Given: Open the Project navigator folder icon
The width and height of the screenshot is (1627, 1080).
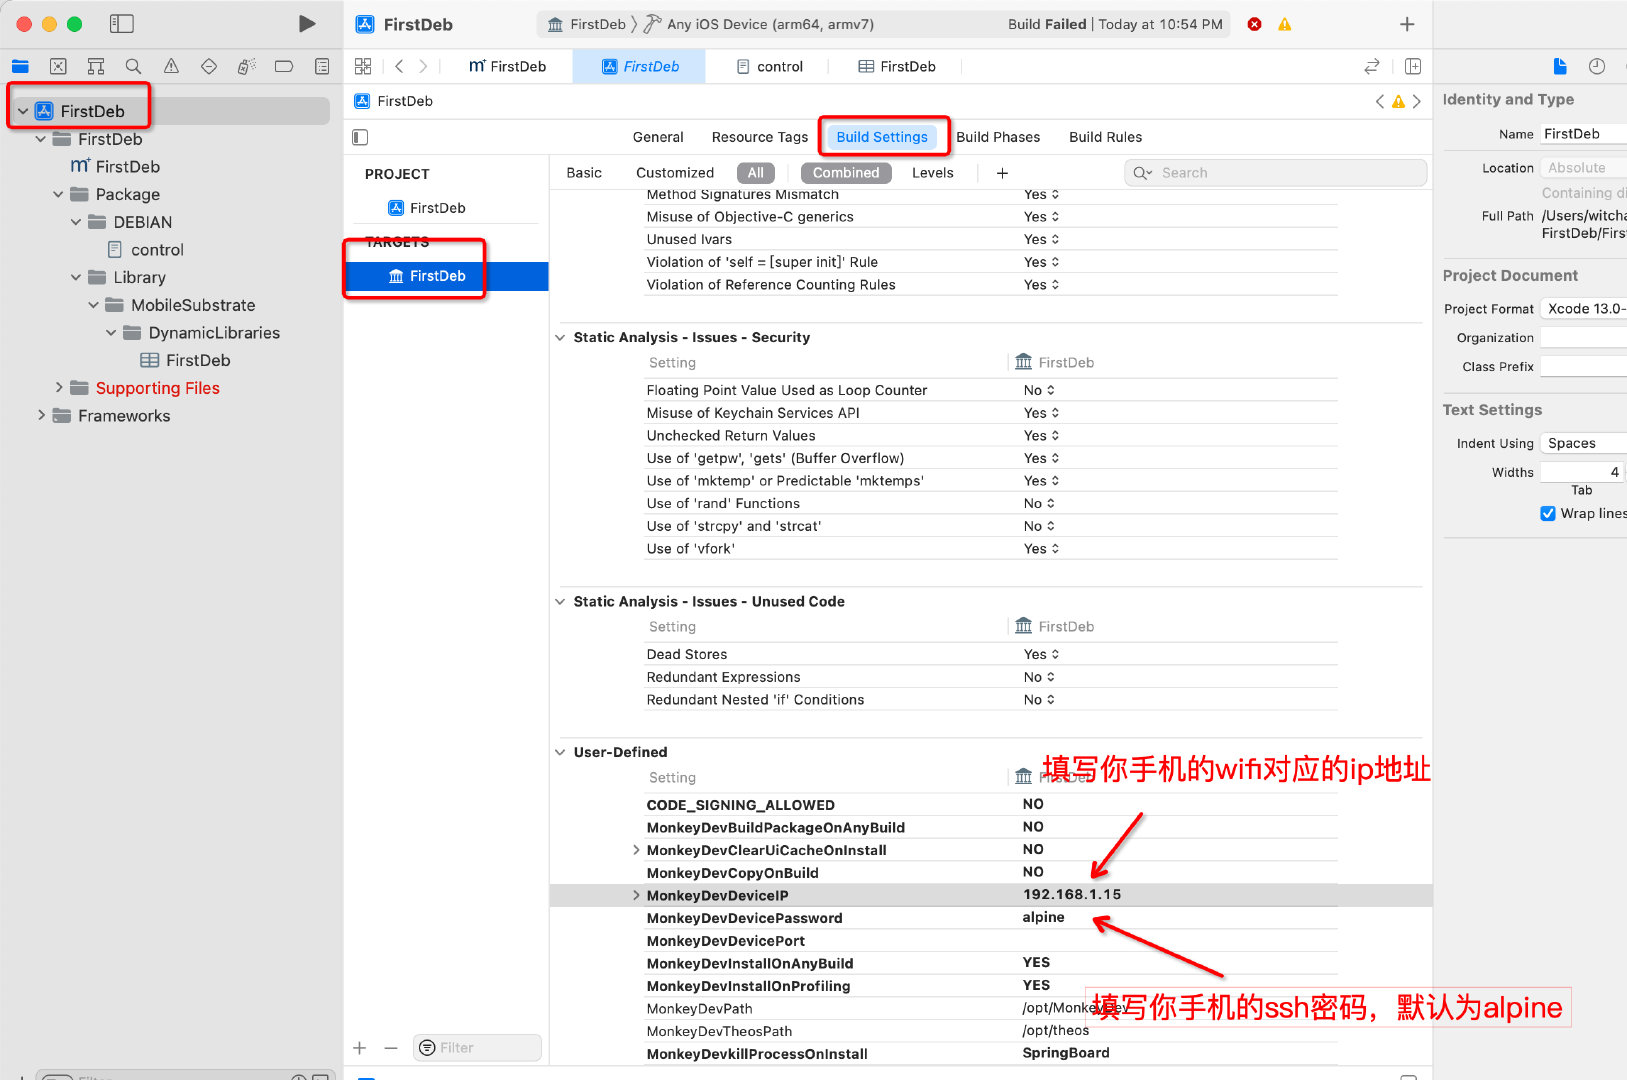Looking at the screenshot, I should [20, 67].
